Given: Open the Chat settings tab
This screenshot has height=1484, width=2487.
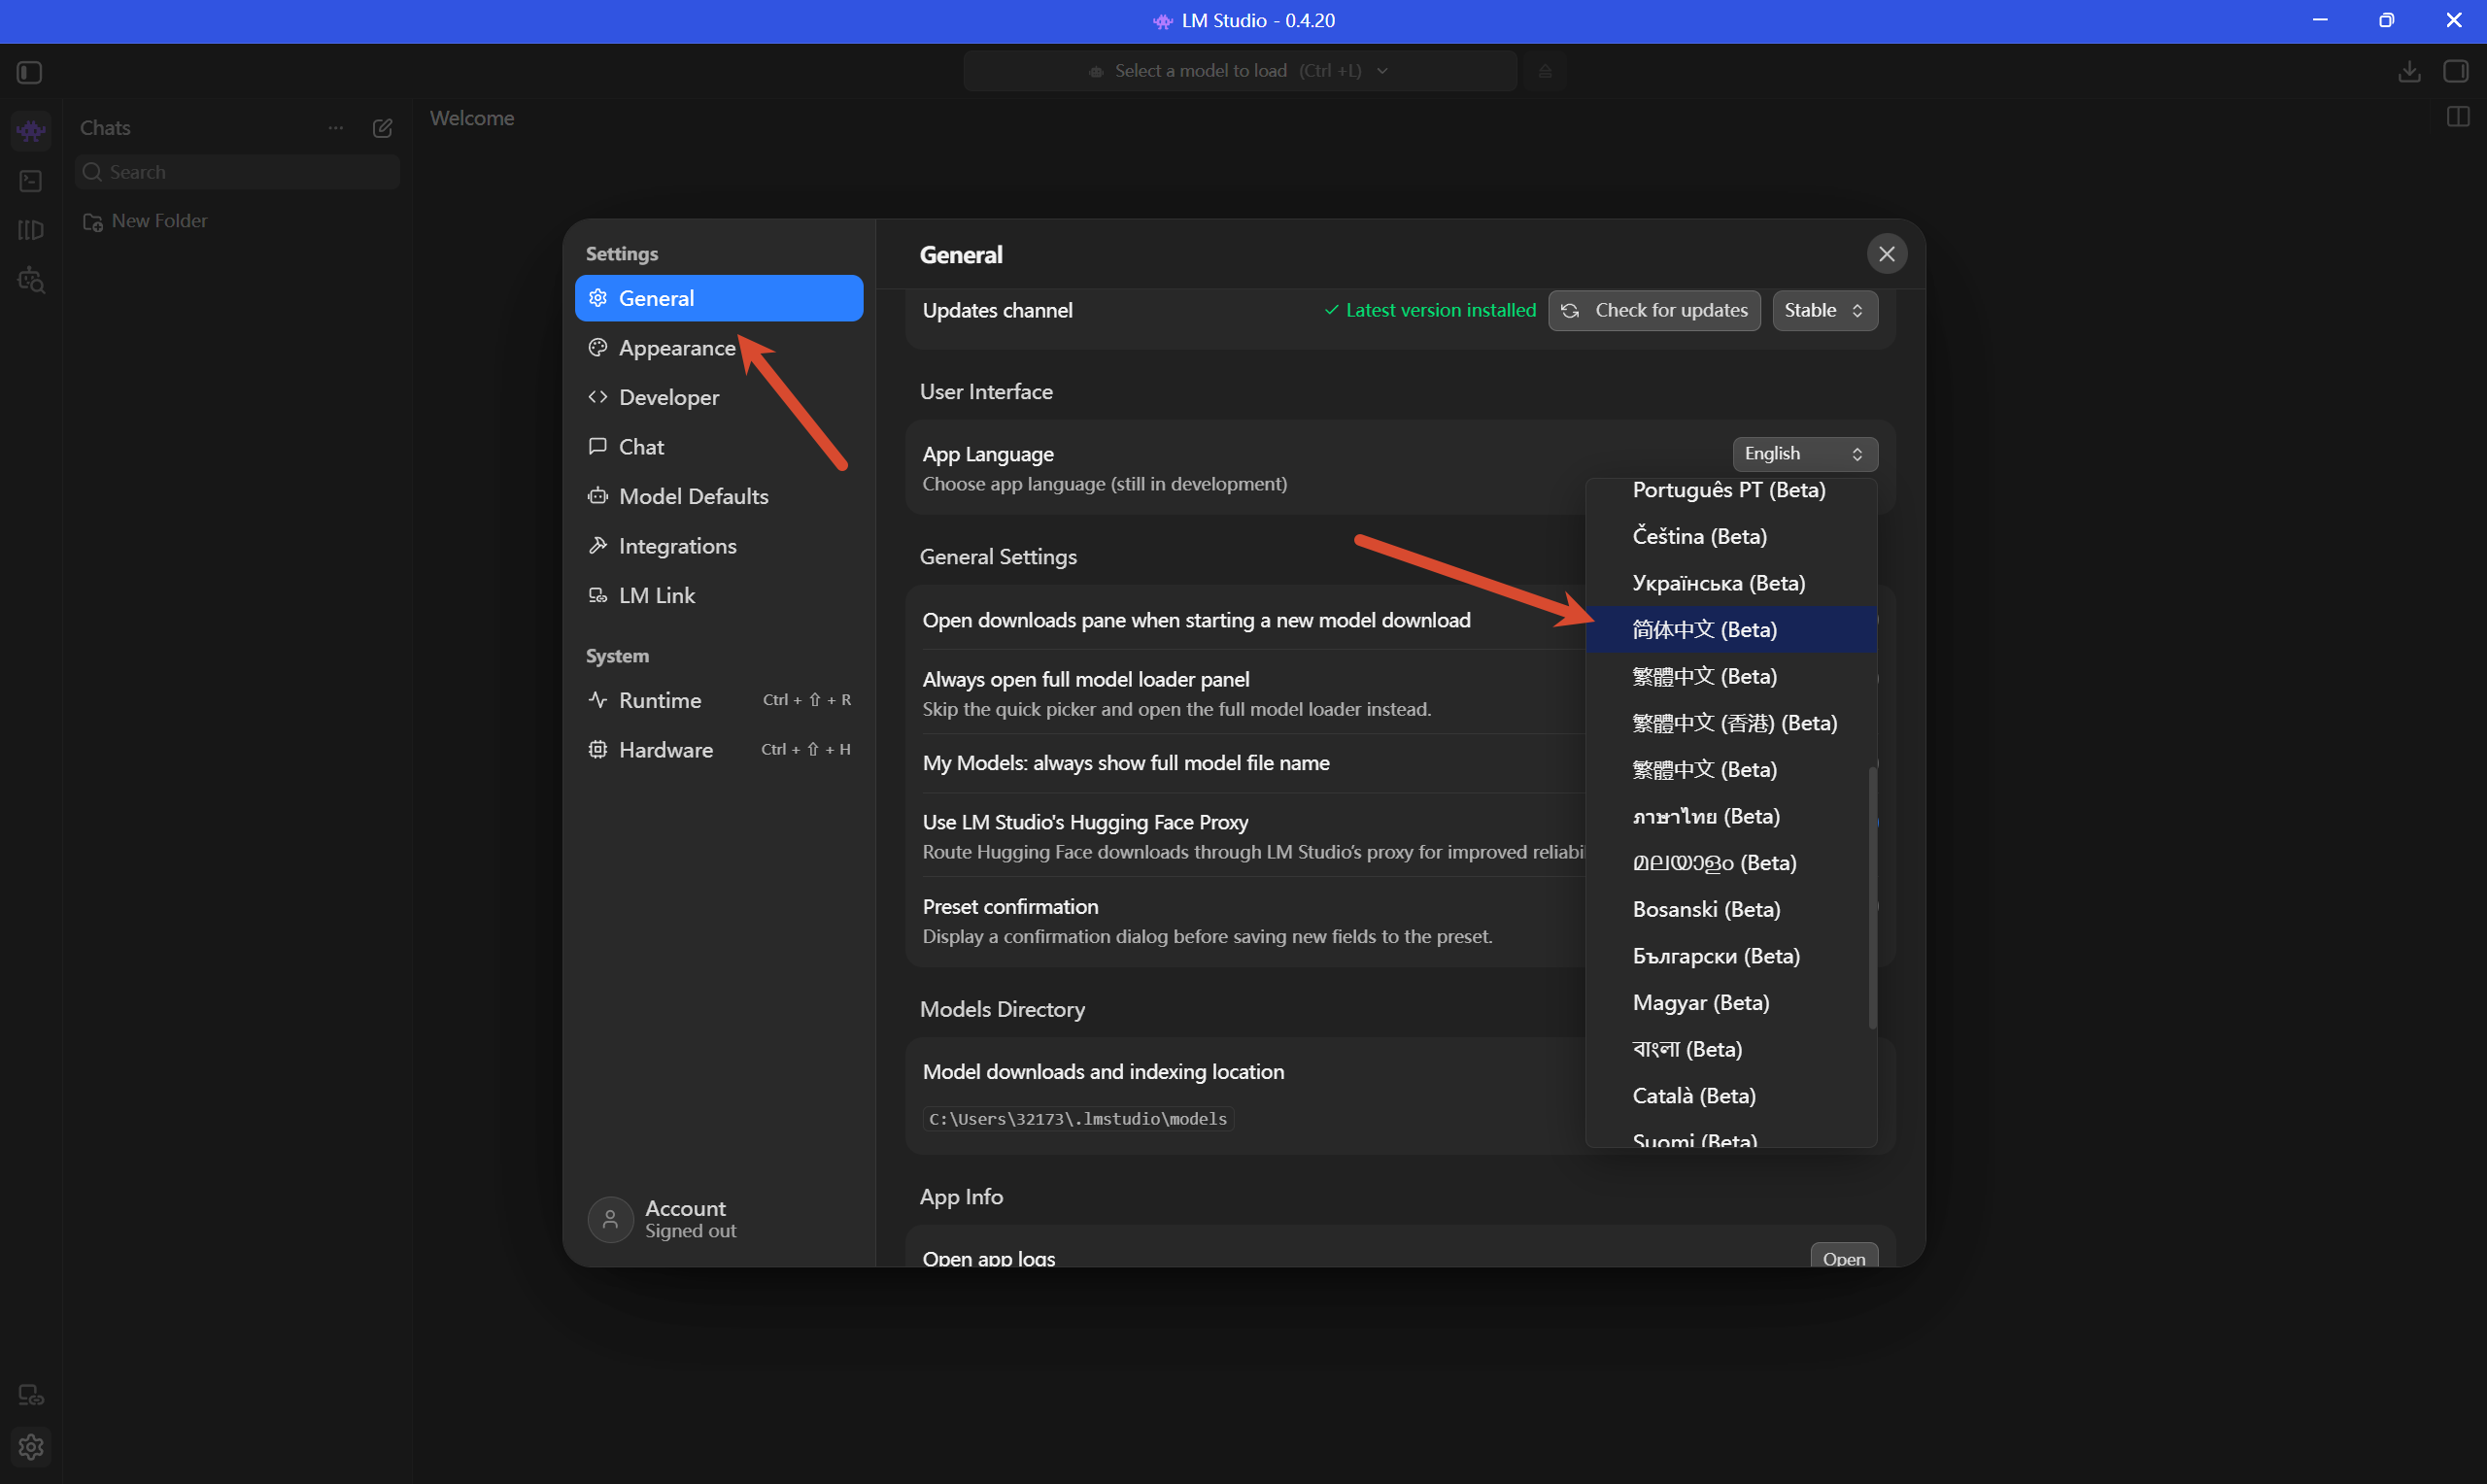Looking at the screenshot, I should click(x=719, y=447).
